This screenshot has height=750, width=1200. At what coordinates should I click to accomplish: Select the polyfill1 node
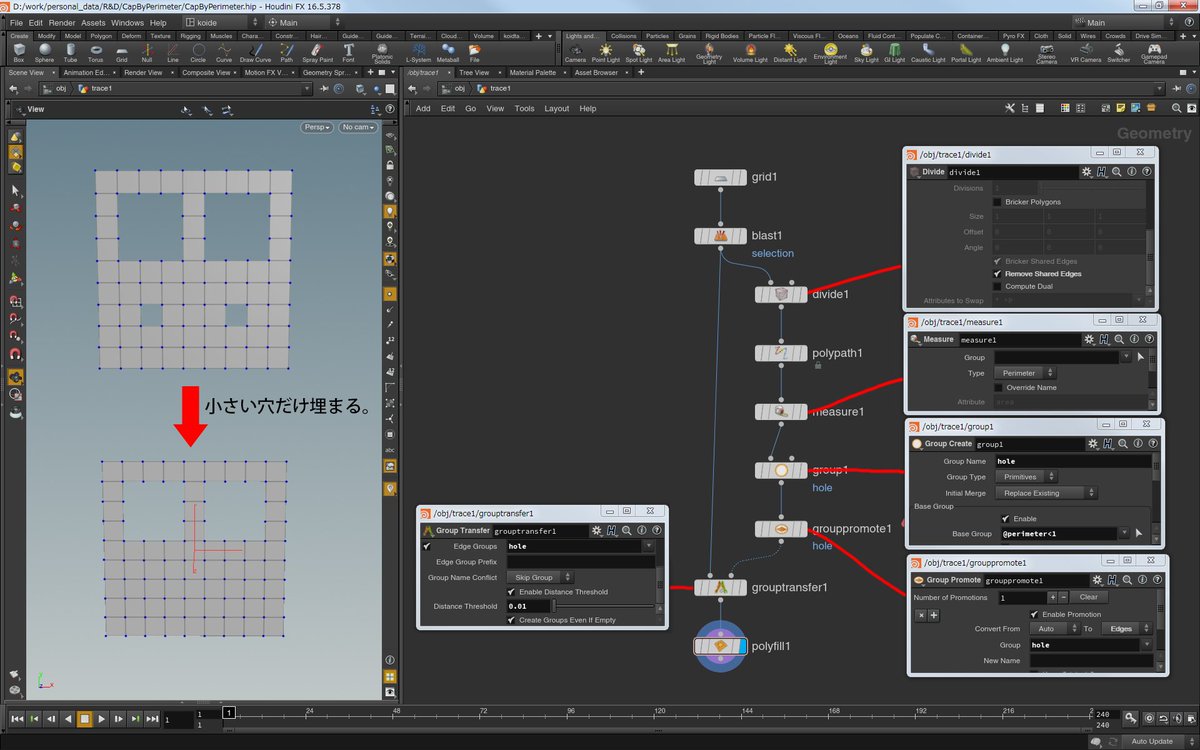pos(720,646)
